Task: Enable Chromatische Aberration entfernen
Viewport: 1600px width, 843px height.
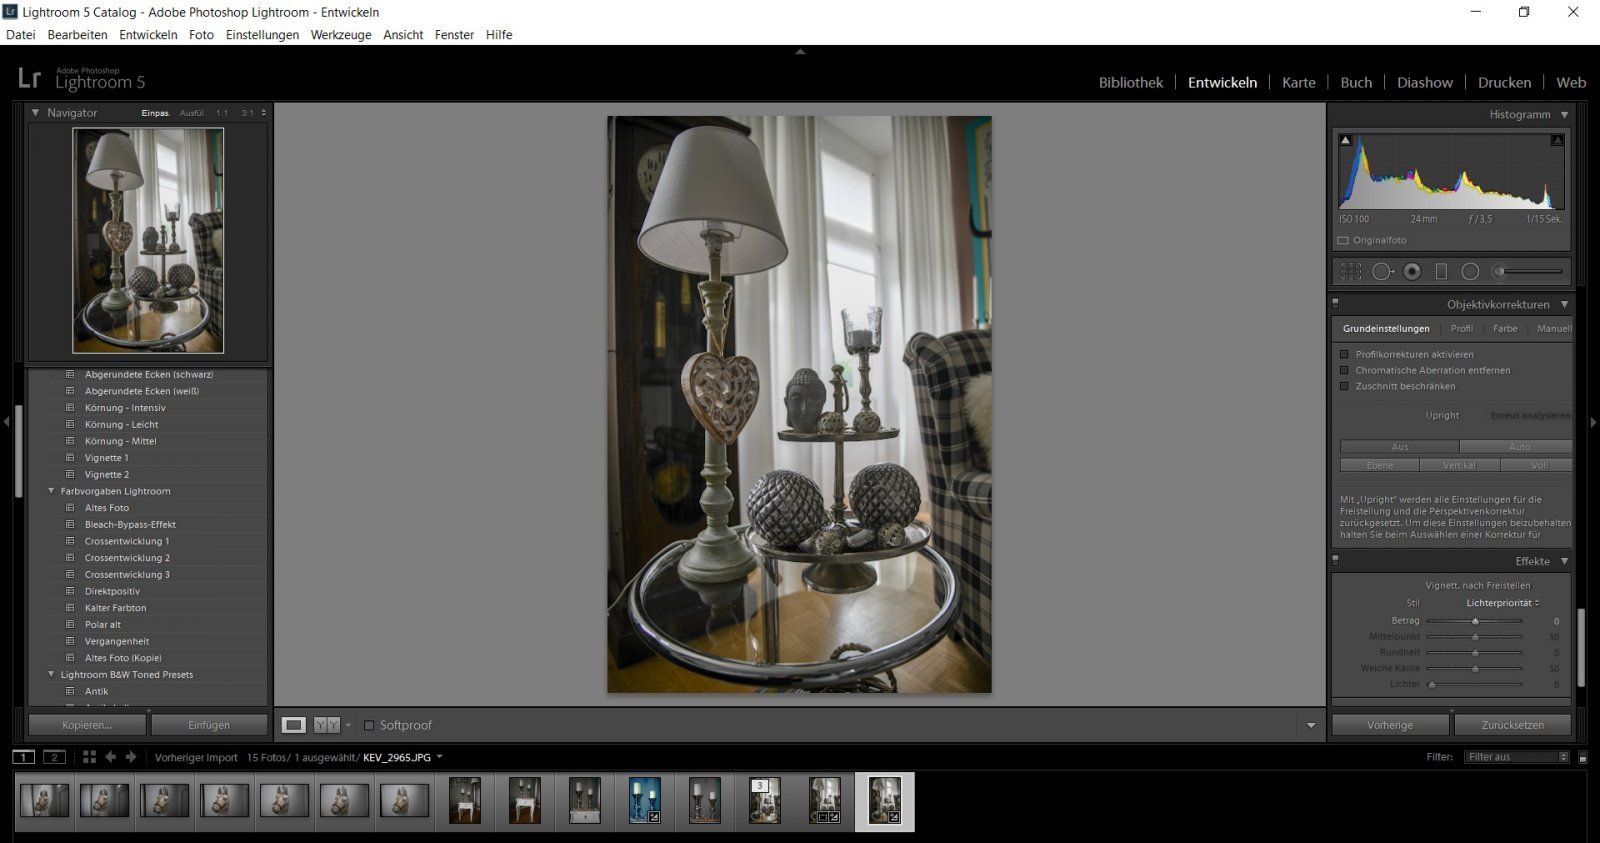Action: click(x=1344, y=370)
